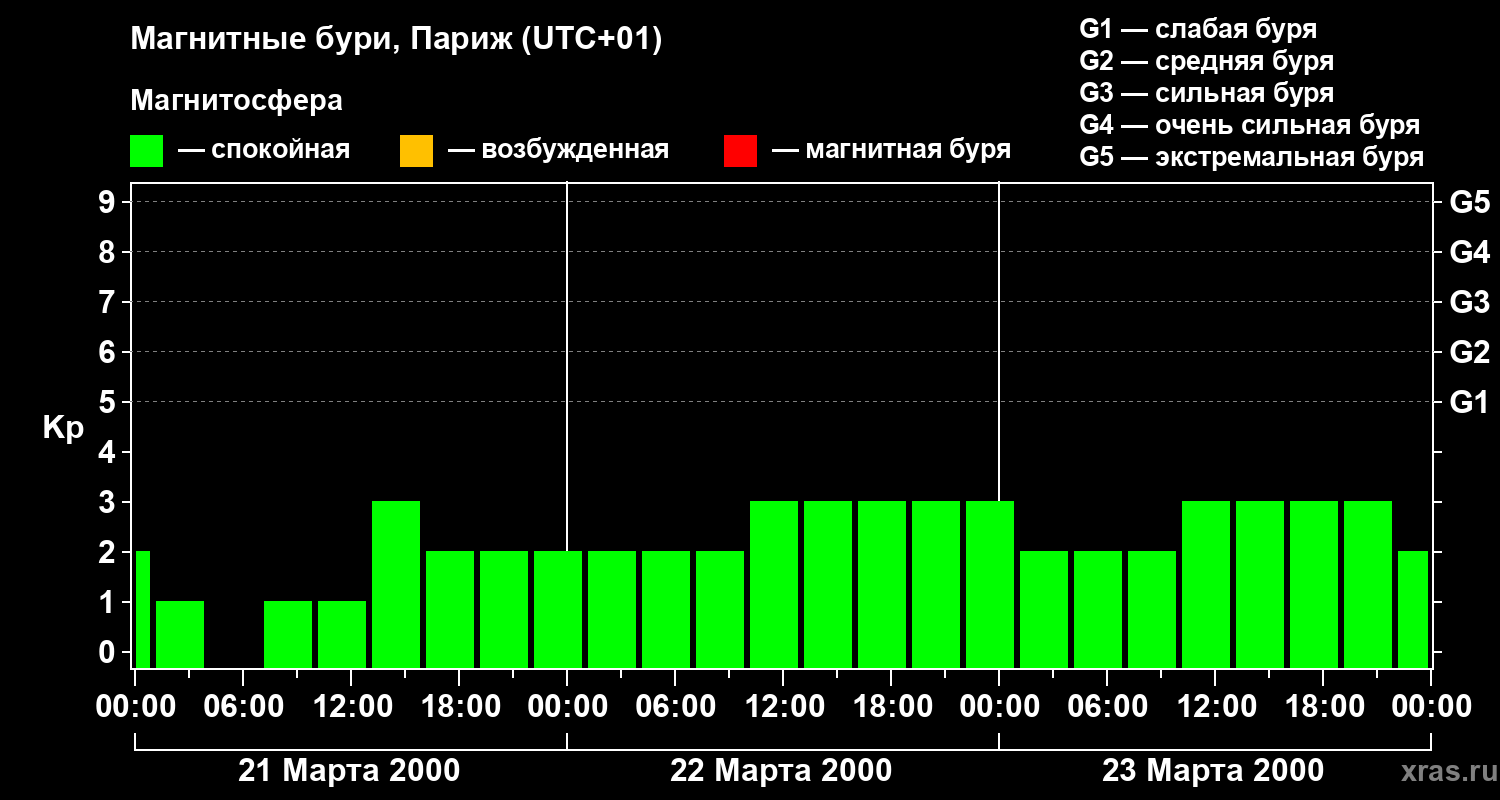The width and height of the screenshot is (1500, 800).
Task: Click the legend label "— магнитная буря"
Action: coord(891,150)
